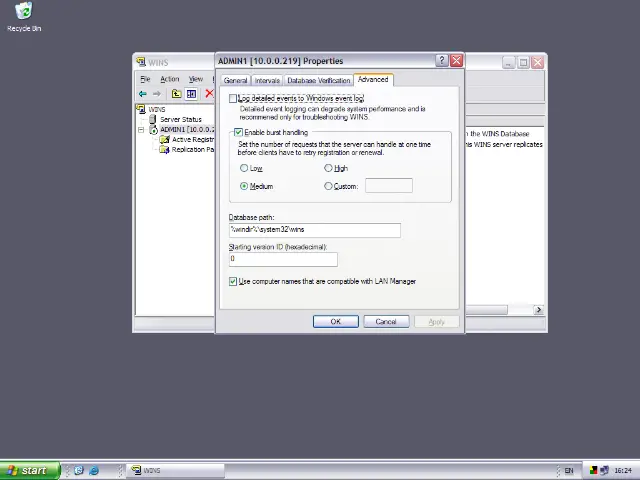Select the Replication Partners tree item

pyautogui.click(x=193, y=150)
